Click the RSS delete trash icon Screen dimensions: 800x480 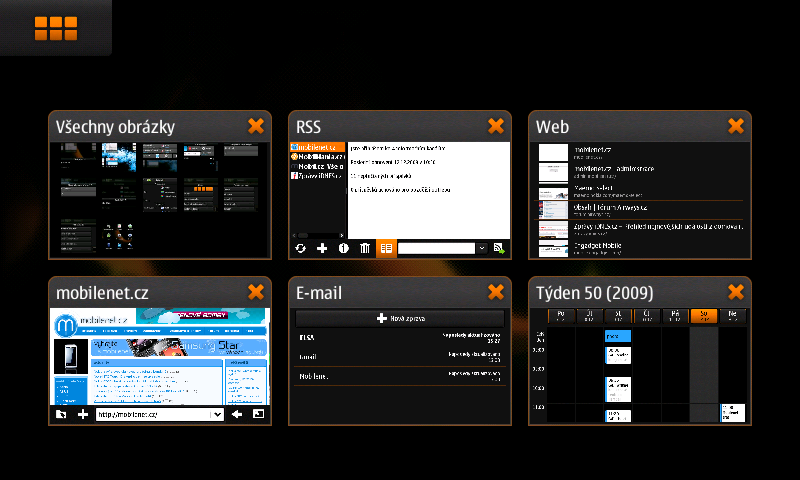(365, 248)
